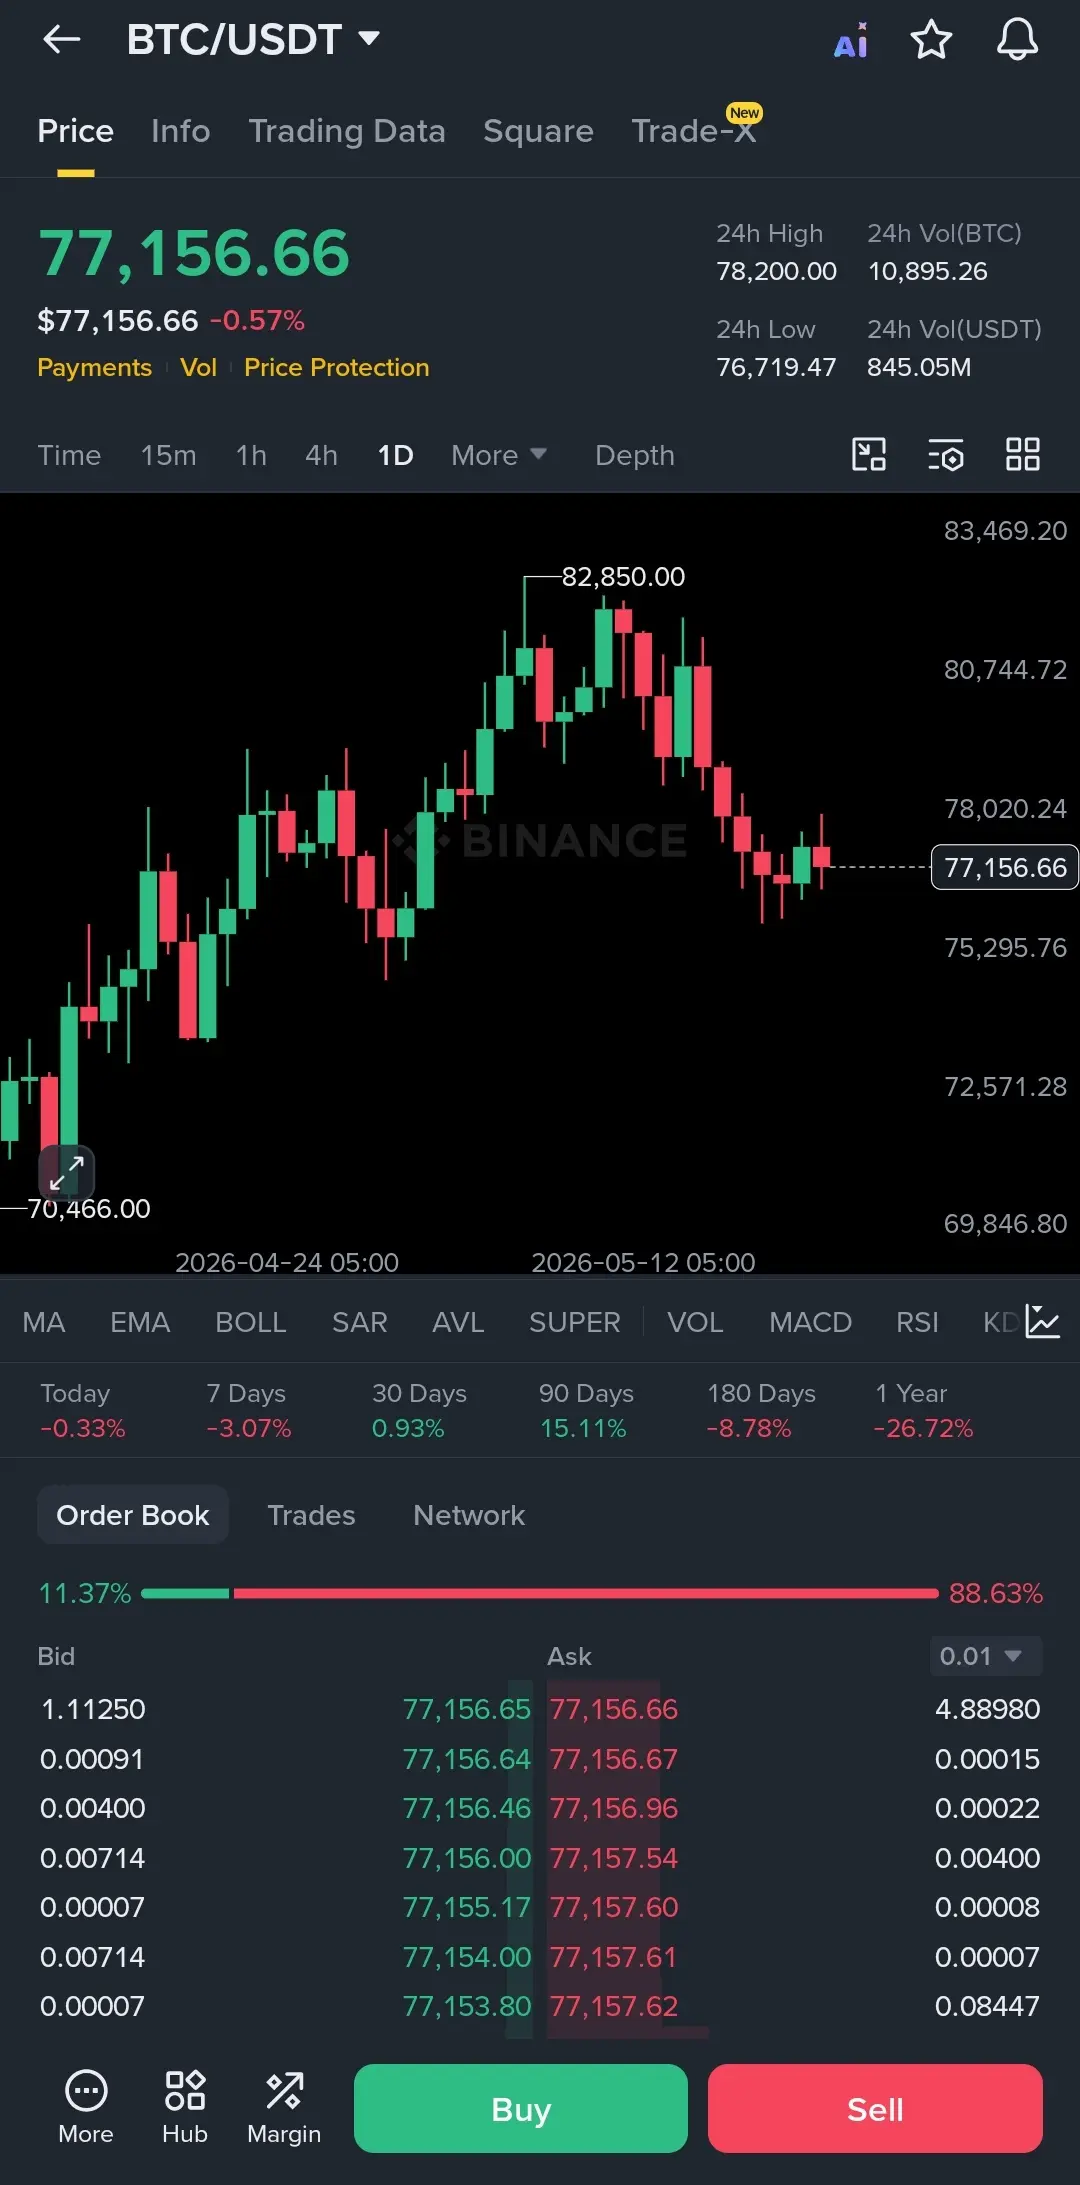
Task: Select ask price 77,157.62
Action: tap(614, 2006)
